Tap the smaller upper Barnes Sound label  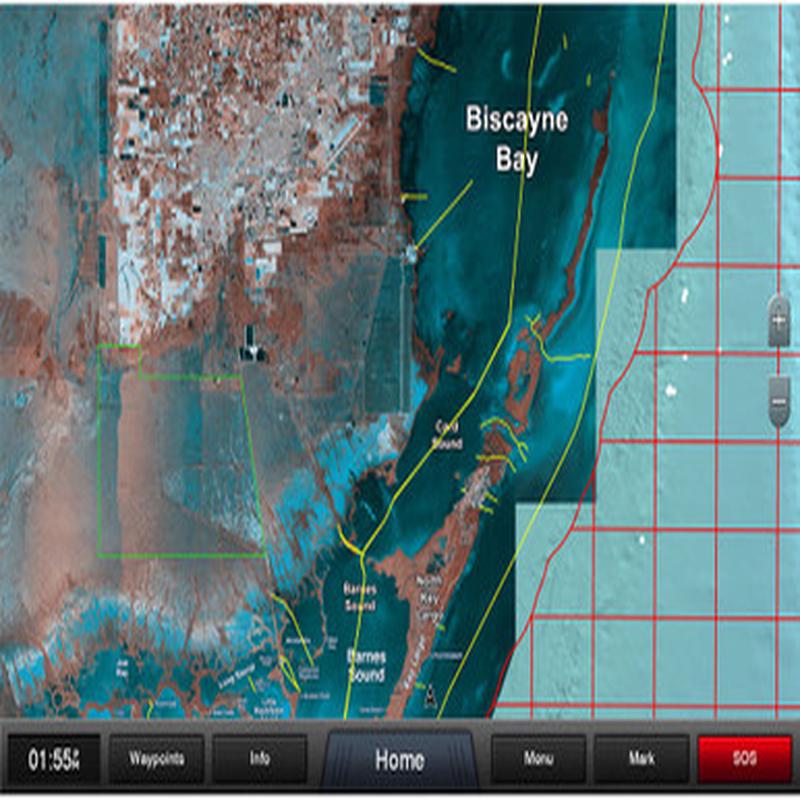click(x=360, y=597)
